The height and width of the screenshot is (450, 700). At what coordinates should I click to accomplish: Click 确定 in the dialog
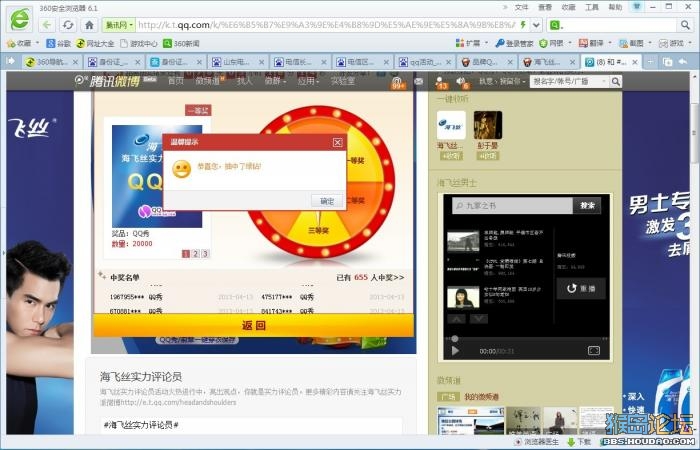(x=327, y=201)
